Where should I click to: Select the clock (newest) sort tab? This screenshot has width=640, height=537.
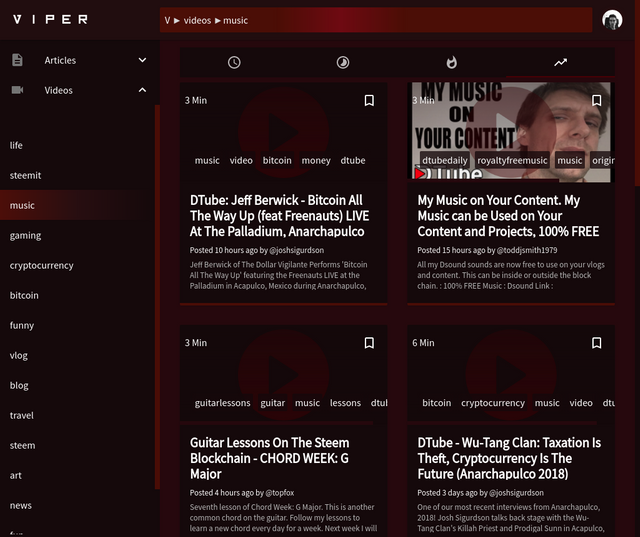[234, 62]
